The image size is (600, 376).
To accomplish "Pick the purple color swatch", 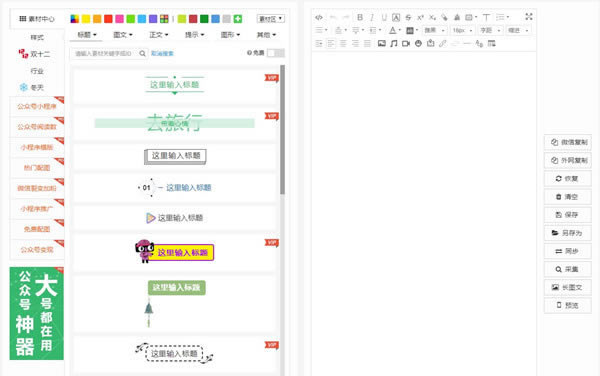I will click(153, 19).
